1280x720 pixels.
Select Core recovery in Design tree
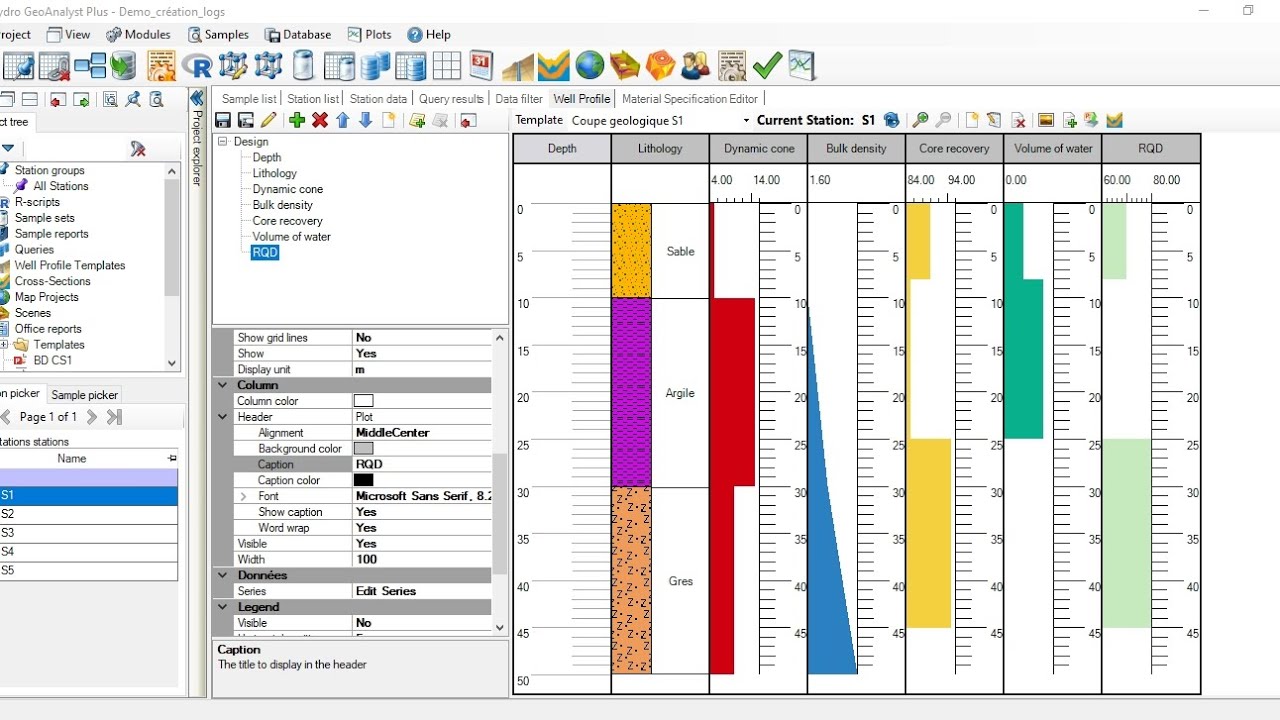pyautogui.click(x=287, y=221)
